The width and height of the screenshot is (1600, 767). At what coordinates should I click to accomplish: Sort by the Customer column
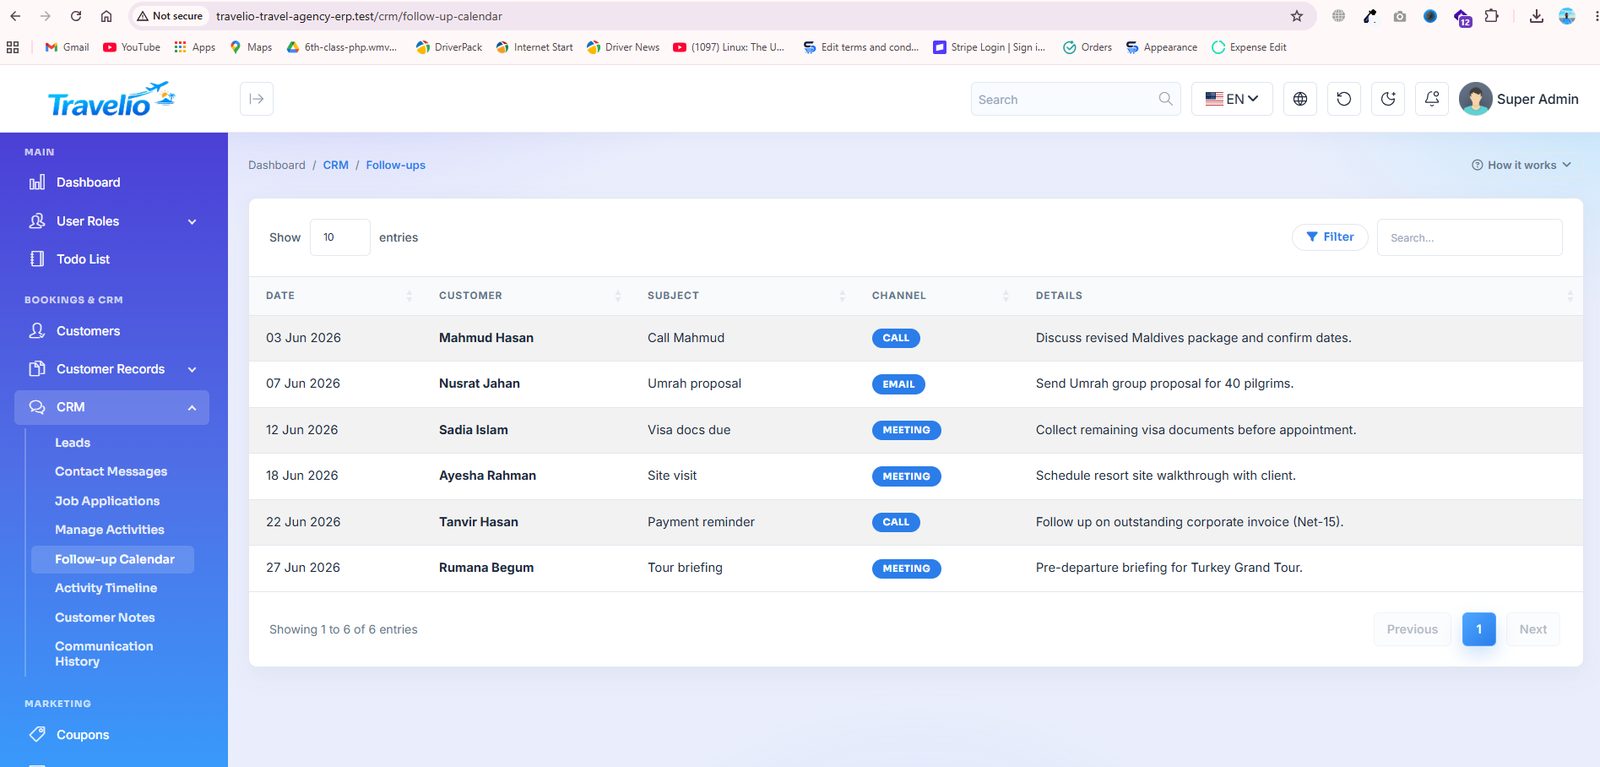point(526,296)
